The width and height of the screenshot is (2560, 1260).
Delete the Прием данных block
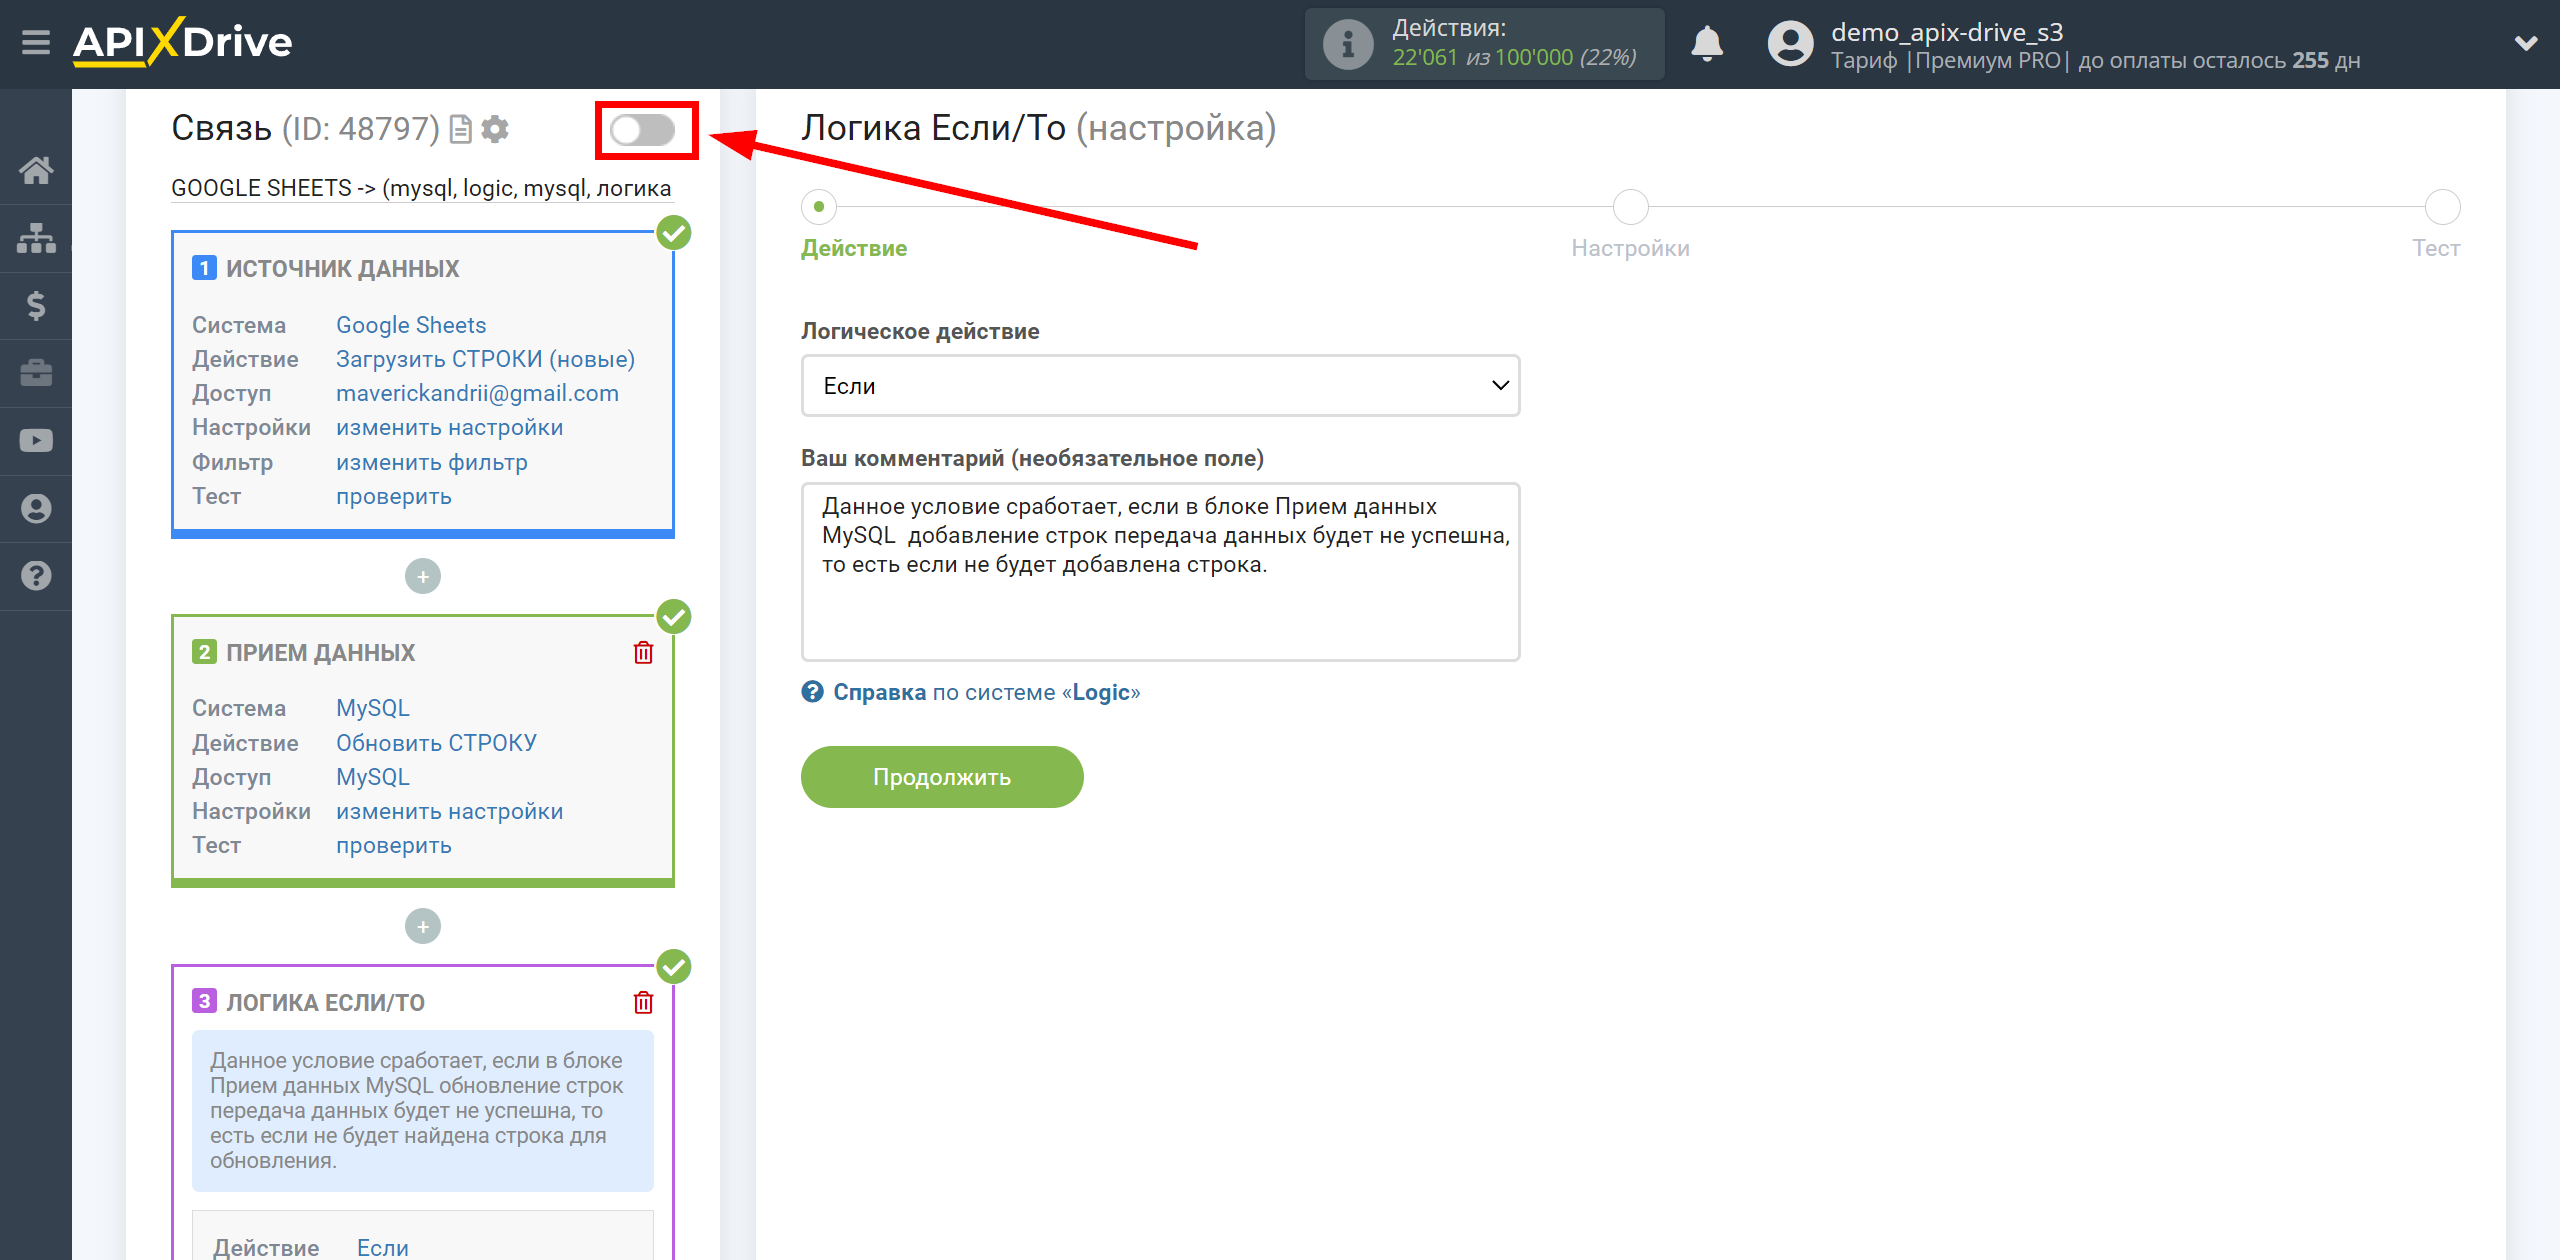pyautogui.click(x=643, y=653)
